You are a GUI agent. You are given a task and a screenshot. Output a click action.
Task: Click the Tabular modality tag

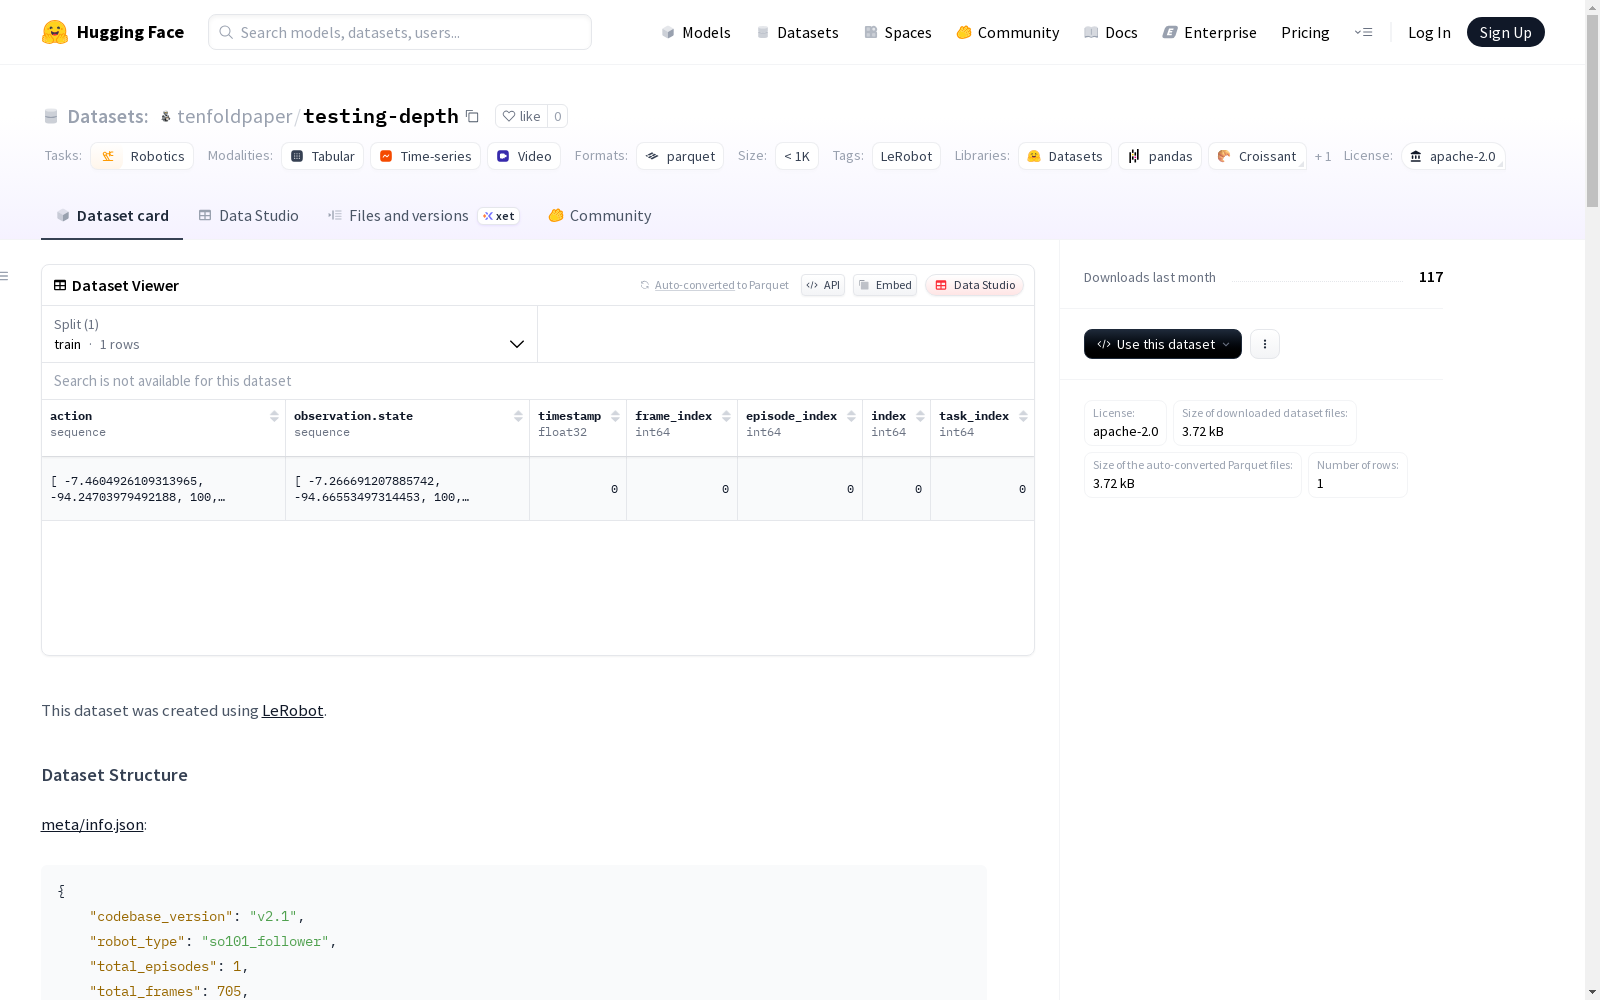pos(322,156)
